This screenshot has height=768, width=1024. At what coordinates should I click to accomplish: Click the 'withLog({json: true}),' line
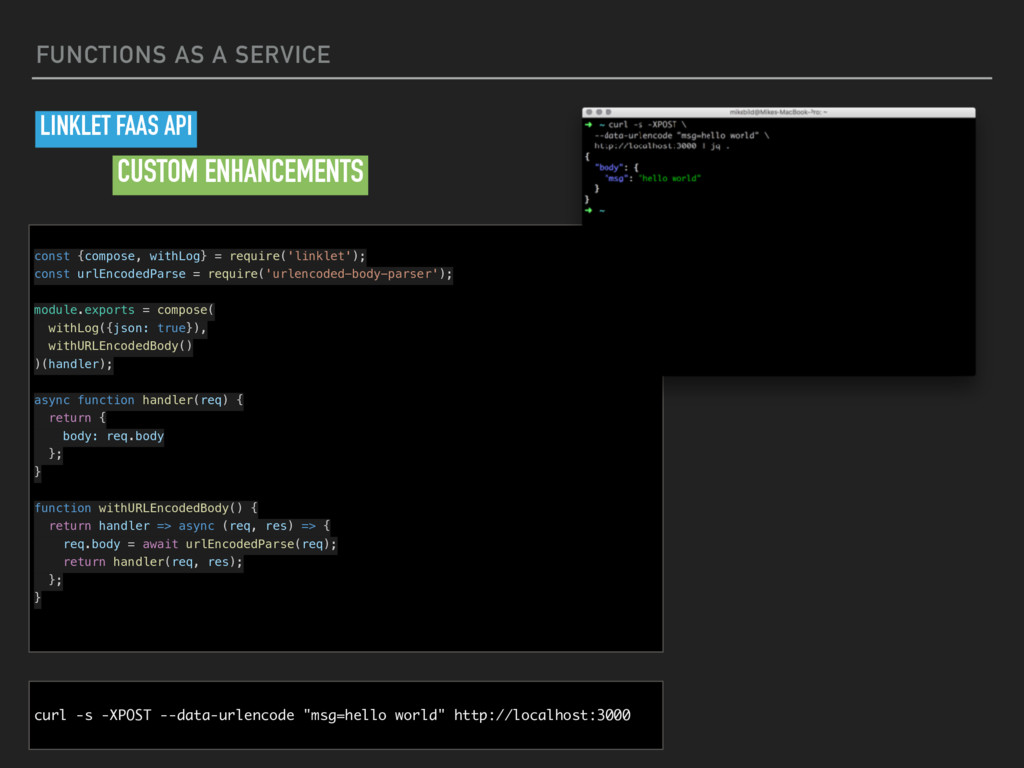[x=127, y=328]
